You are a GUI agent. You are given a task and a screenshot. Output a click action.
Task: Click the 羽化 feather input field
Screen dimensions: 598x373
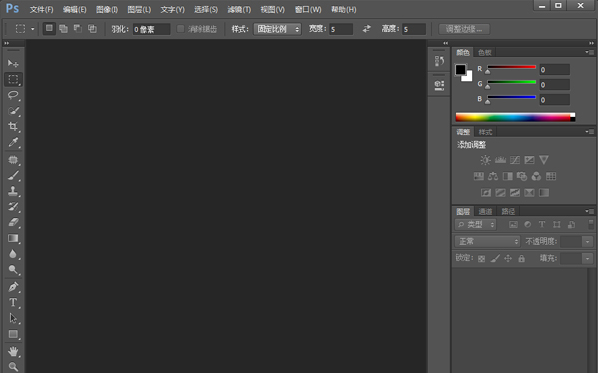pyautogui.click(x=151, y=29)
